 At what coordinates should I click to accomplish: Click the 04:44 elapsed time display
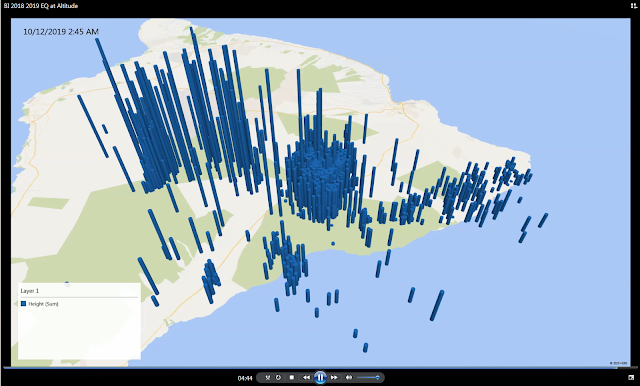244,378
